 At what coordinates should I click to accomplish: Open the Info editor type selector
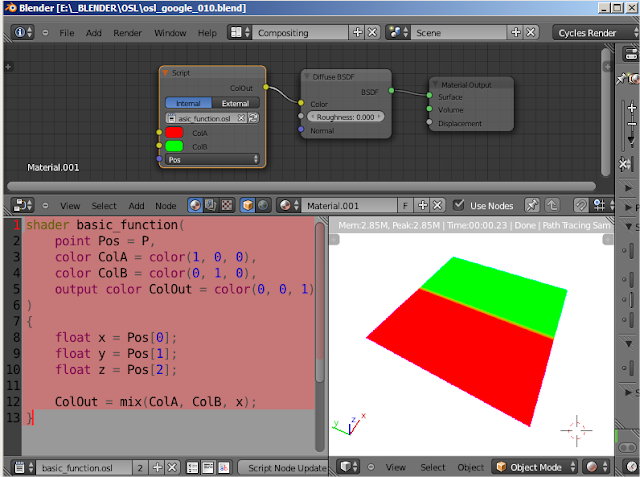[x=22, y=32]
